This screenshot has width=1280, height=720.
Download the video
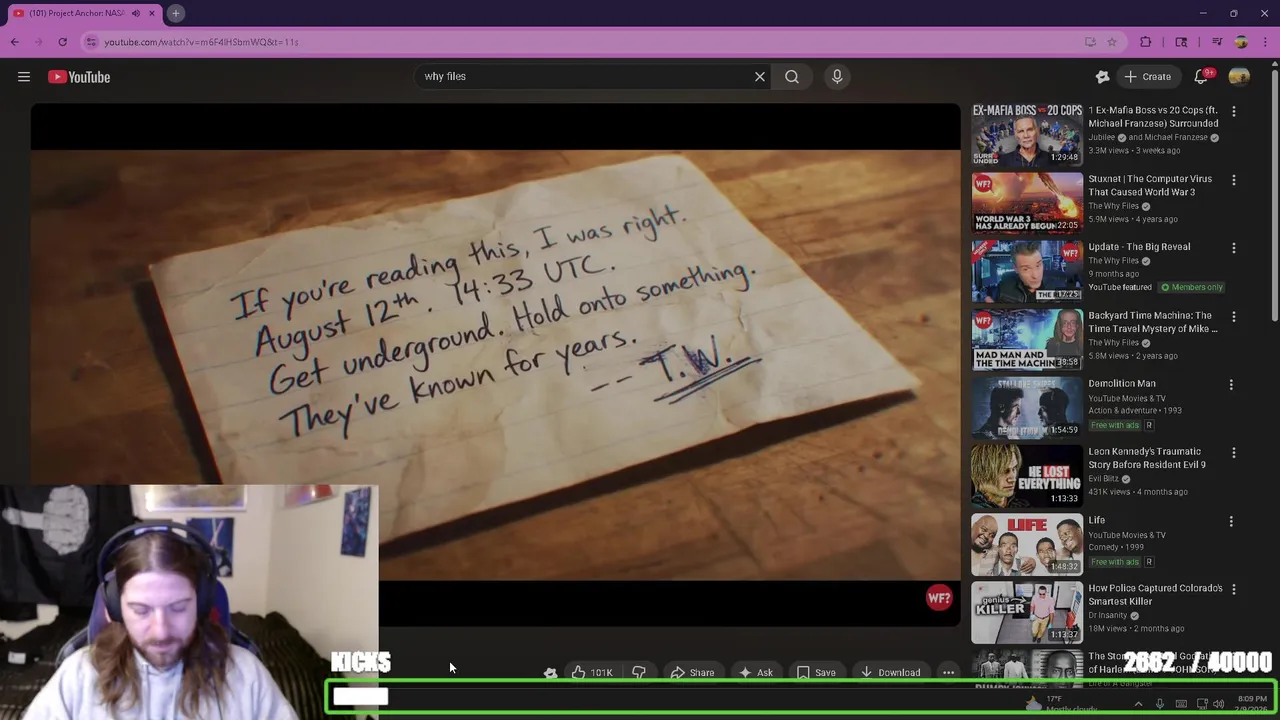(x=890, y=673)
